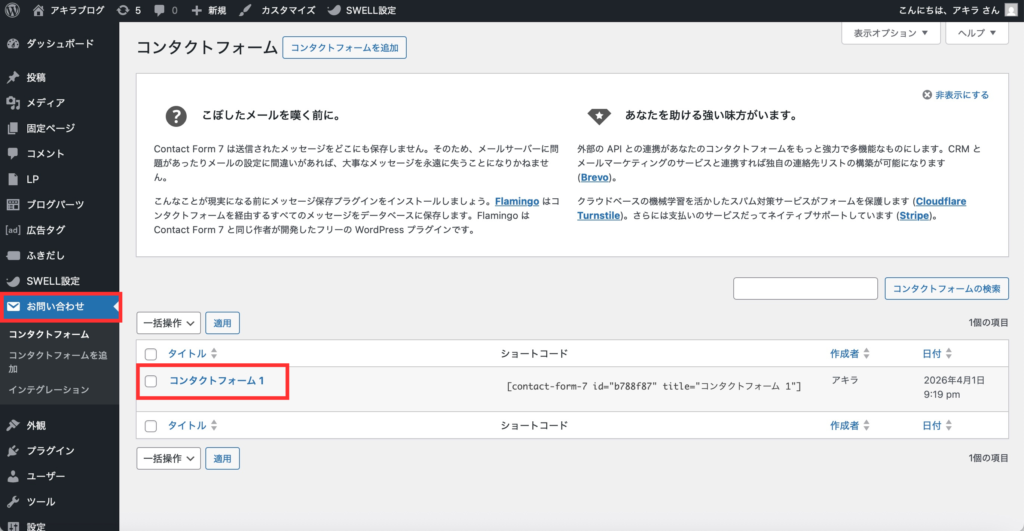The image size is (1024, 531).
Task: Open the ダッシュボード sidebar icon
Action: [13, 44]
